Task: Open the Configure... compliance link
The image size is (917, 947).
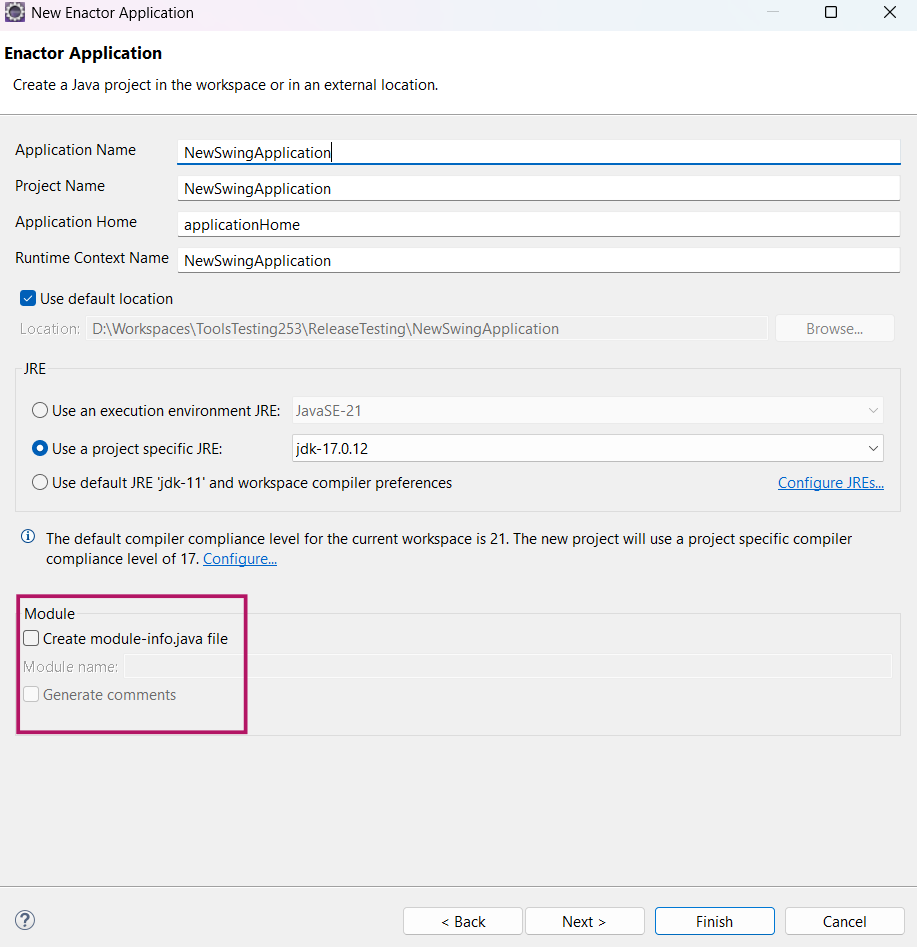Action: coord(240,559)
